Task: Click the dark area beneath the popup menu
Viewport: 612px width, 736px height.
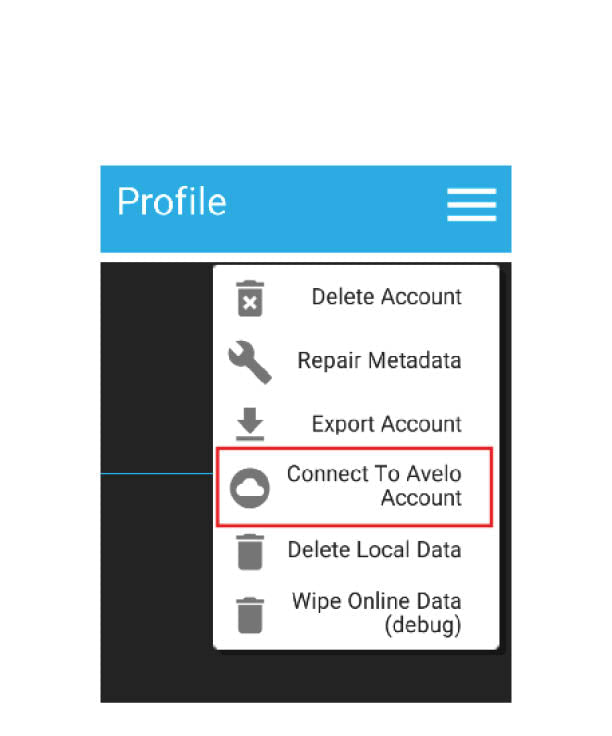Action: 306,676
